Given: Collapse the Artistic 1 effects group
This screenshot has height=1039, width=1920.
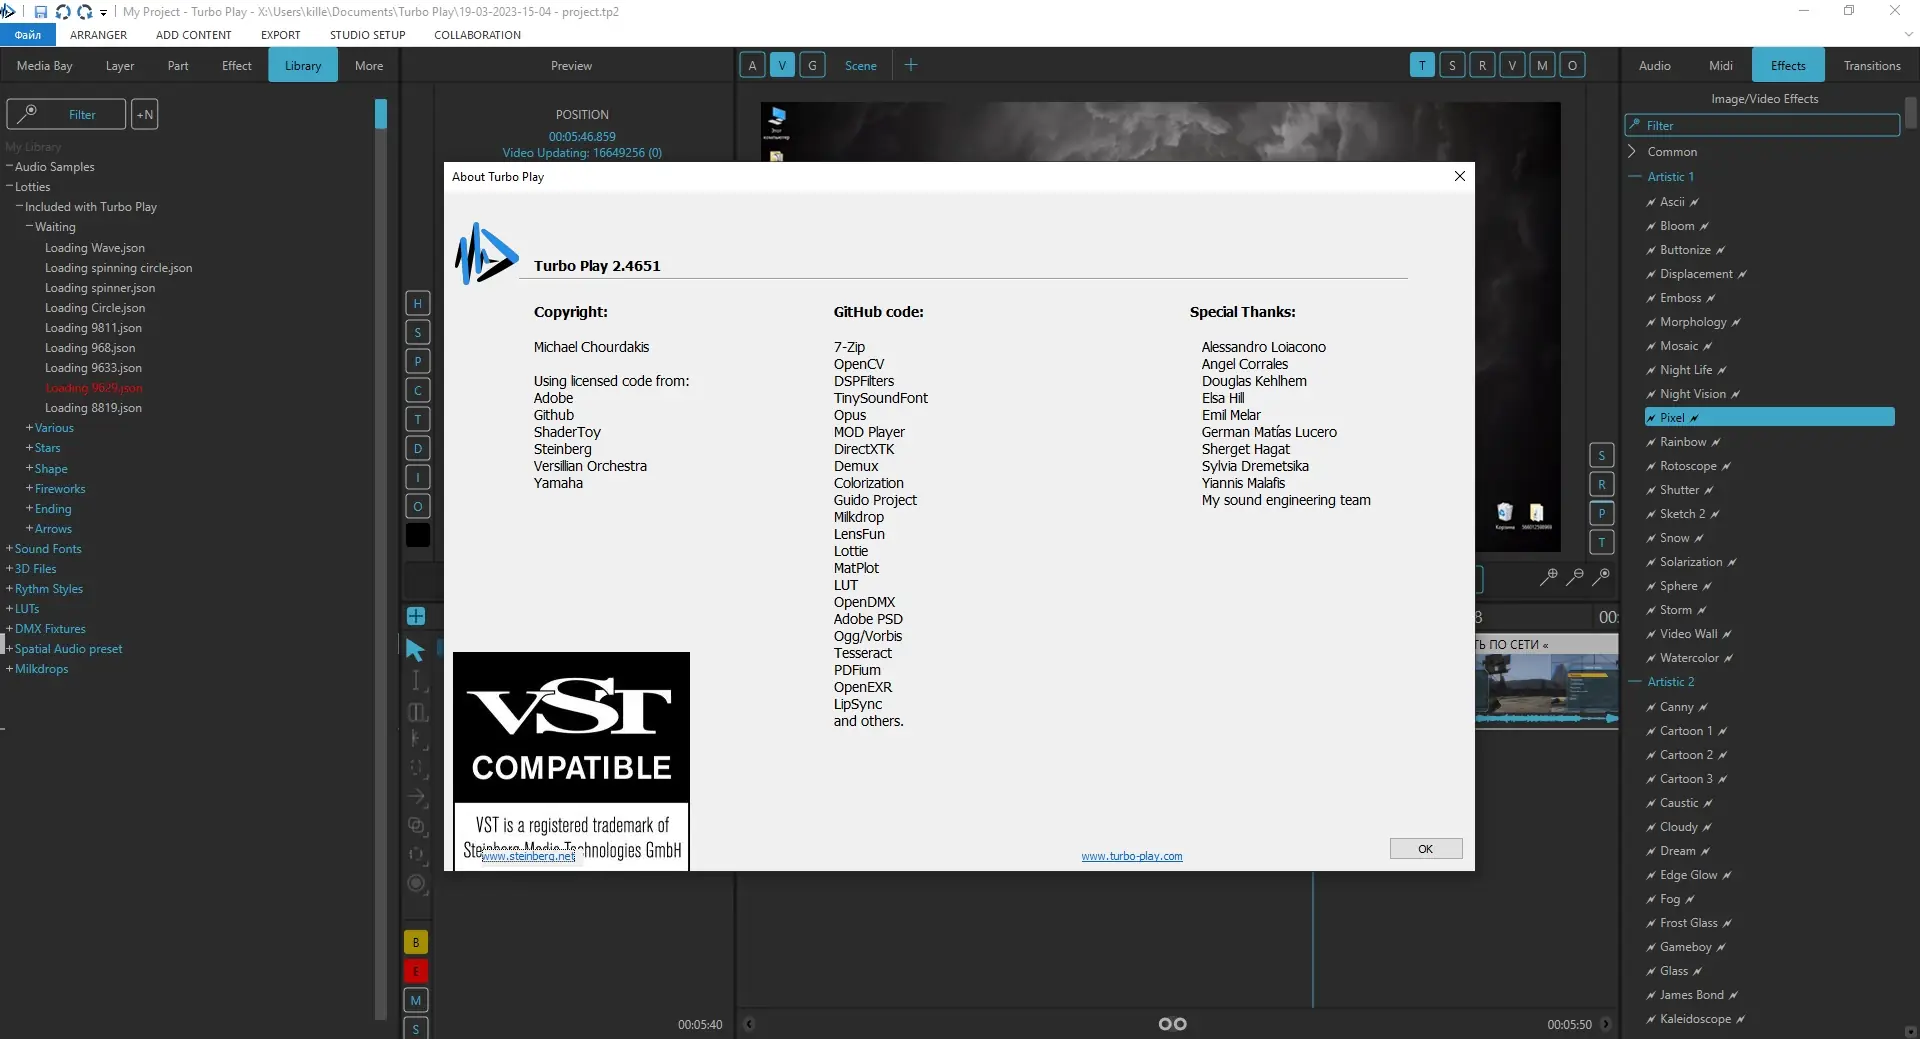Looking at the screenshot, I should tap(1635, 177).
